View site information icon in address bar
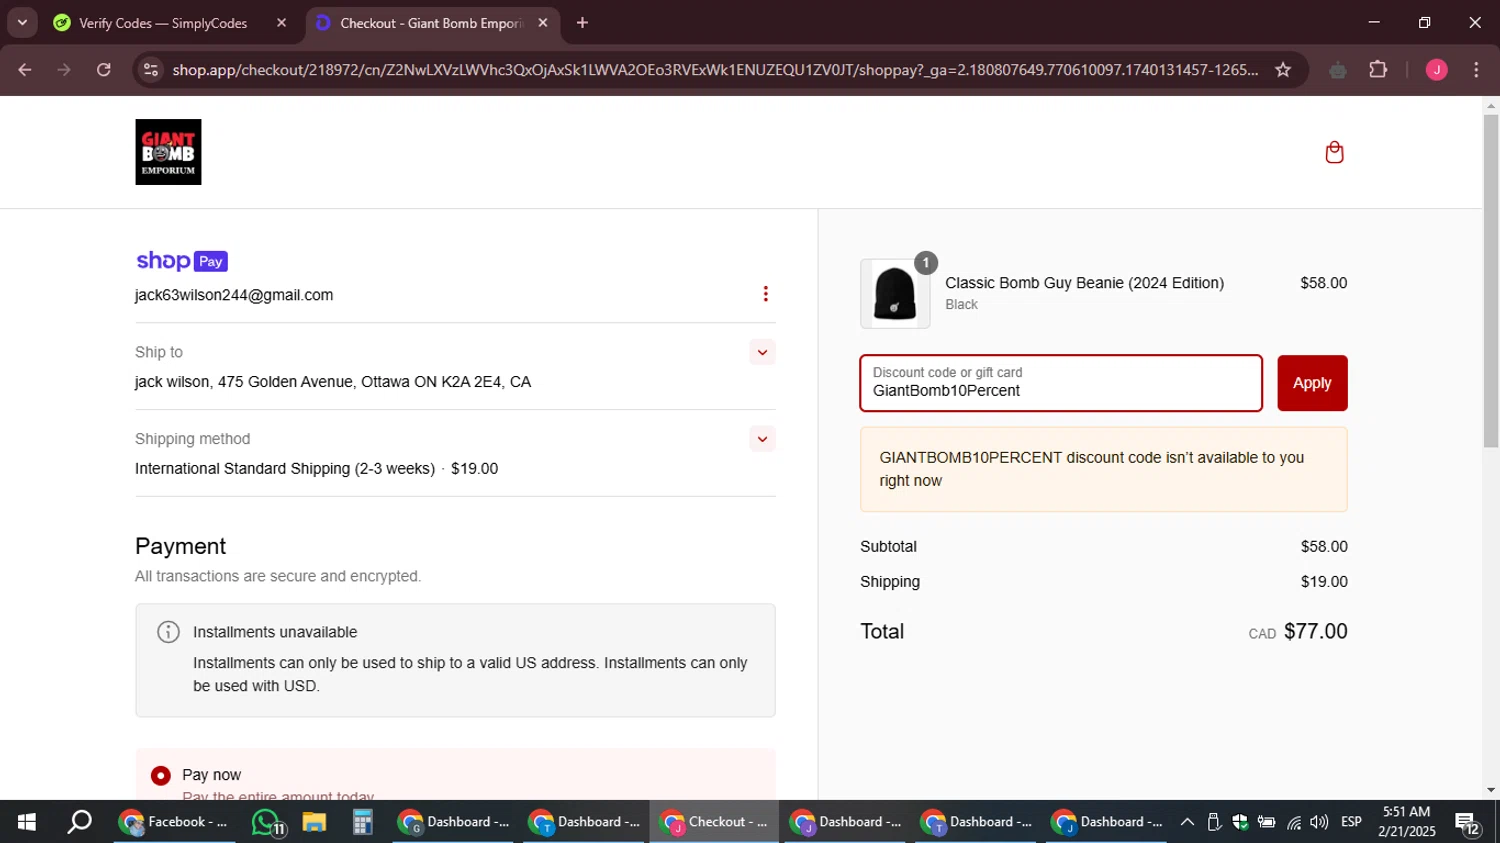Image resolution: width=1500 pixels, height=843 pixels. pos(151,70)
